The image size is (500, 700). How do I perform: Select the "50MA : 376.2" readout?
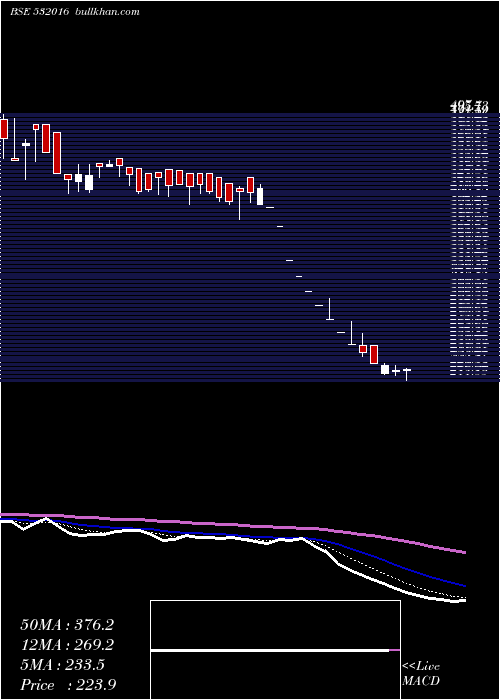click(67, 625)
